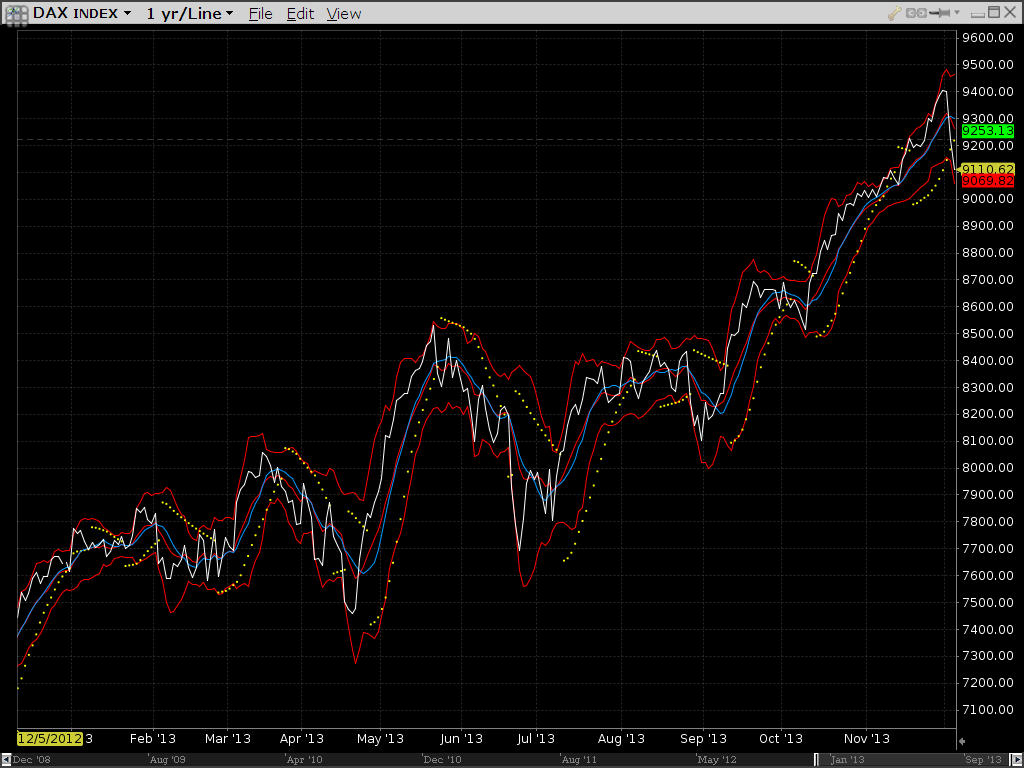
Task: Click the yellow 9110.62 price label
Action: click(x=987, y=169)
